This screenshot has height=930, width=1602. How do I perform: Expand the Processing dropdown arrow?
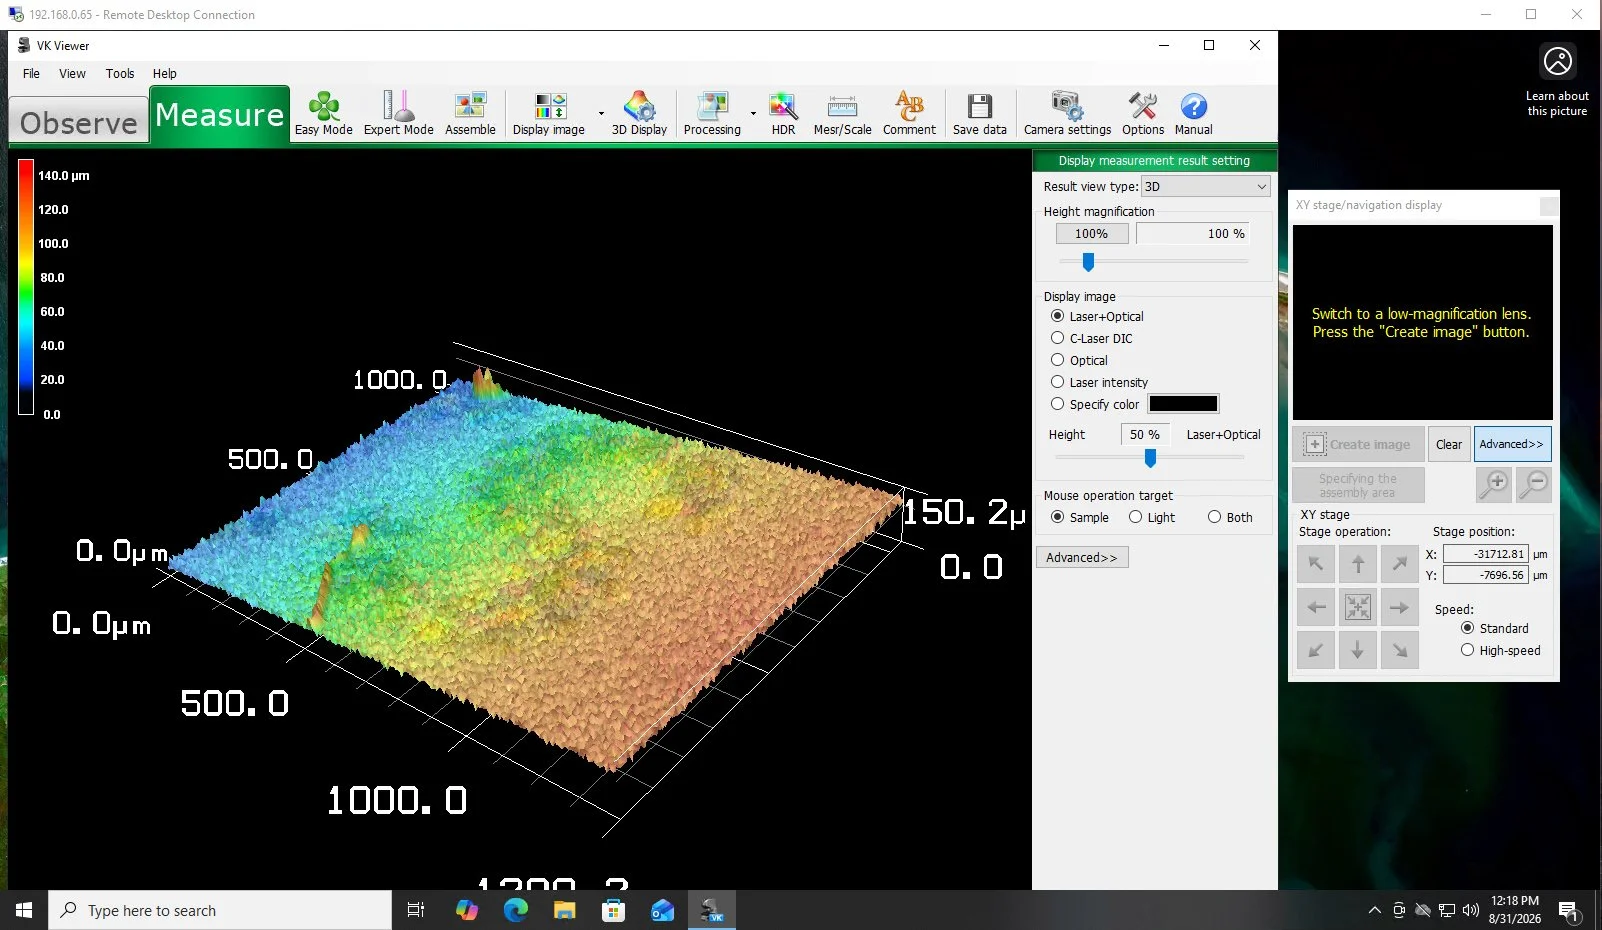point(753,113)
